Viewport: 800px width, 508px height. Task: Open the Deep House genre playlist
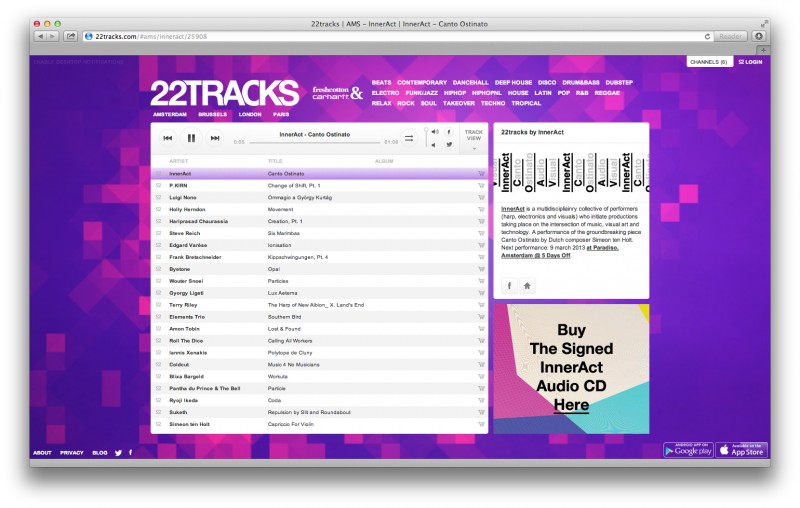pos(513,83)
